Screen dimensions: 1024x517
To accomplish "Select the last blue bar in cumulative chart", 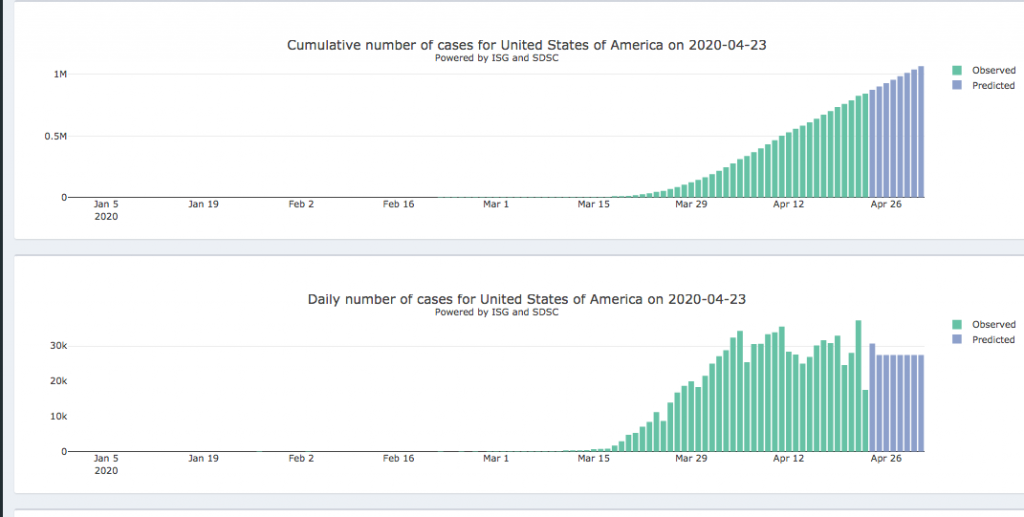I will click(921, 132).
